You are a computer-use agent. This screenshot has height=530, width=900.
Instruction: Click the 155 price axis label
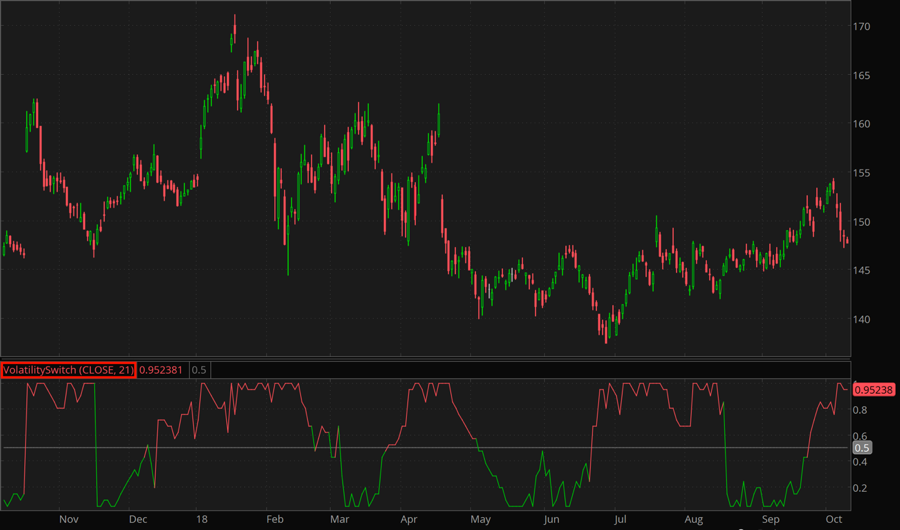coord(862,174)
